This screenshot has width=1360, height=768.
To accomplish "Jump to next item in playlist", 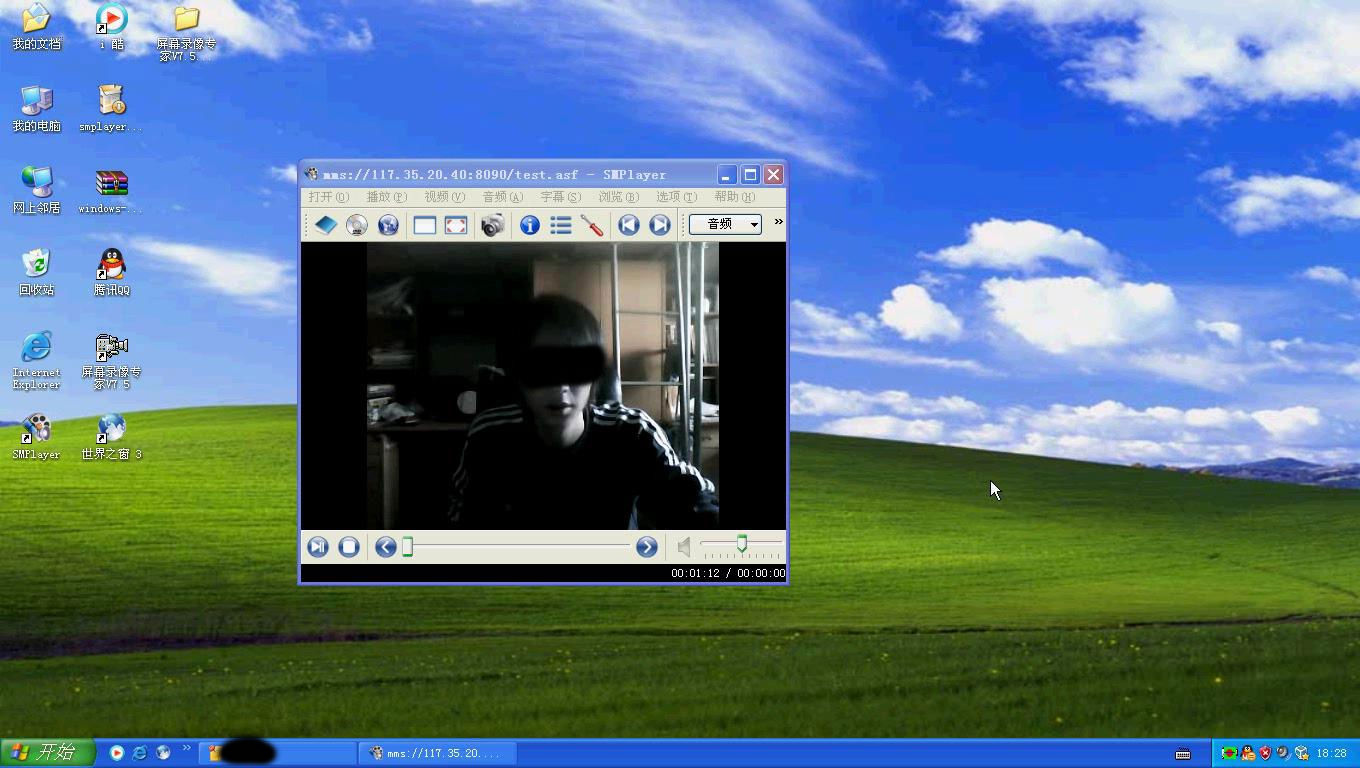I will [x=659, y=225].
